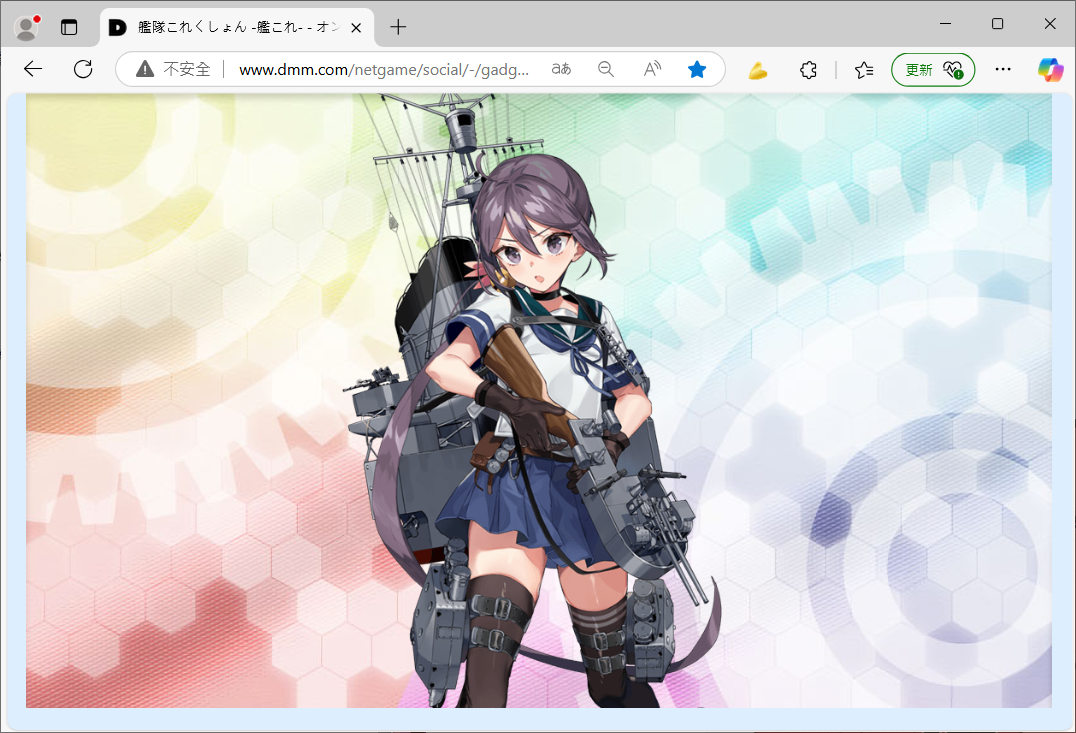This screenshot has height=733, width=1076.
Task: Open the zoom magnifier control
Action: coord(605,69)
